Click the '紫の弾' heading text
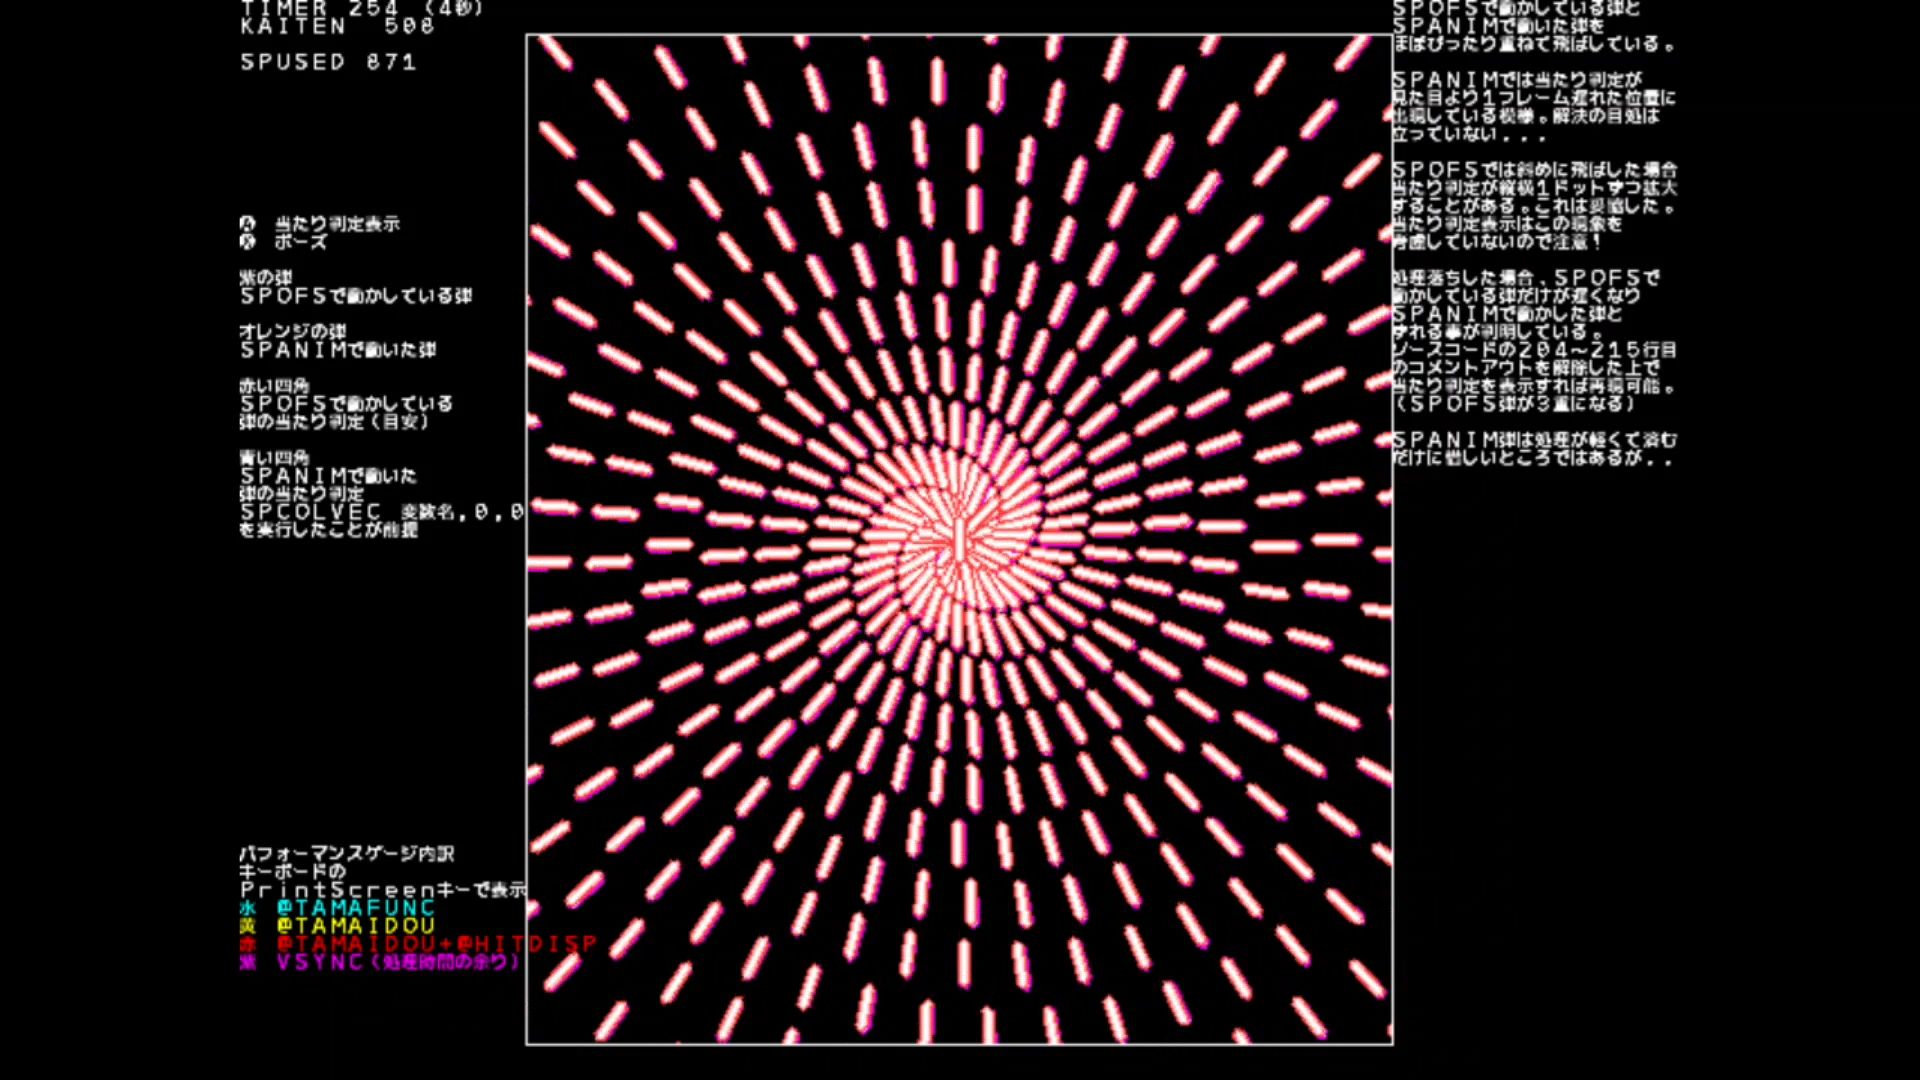1920x1080 pixels. point(266,278)
